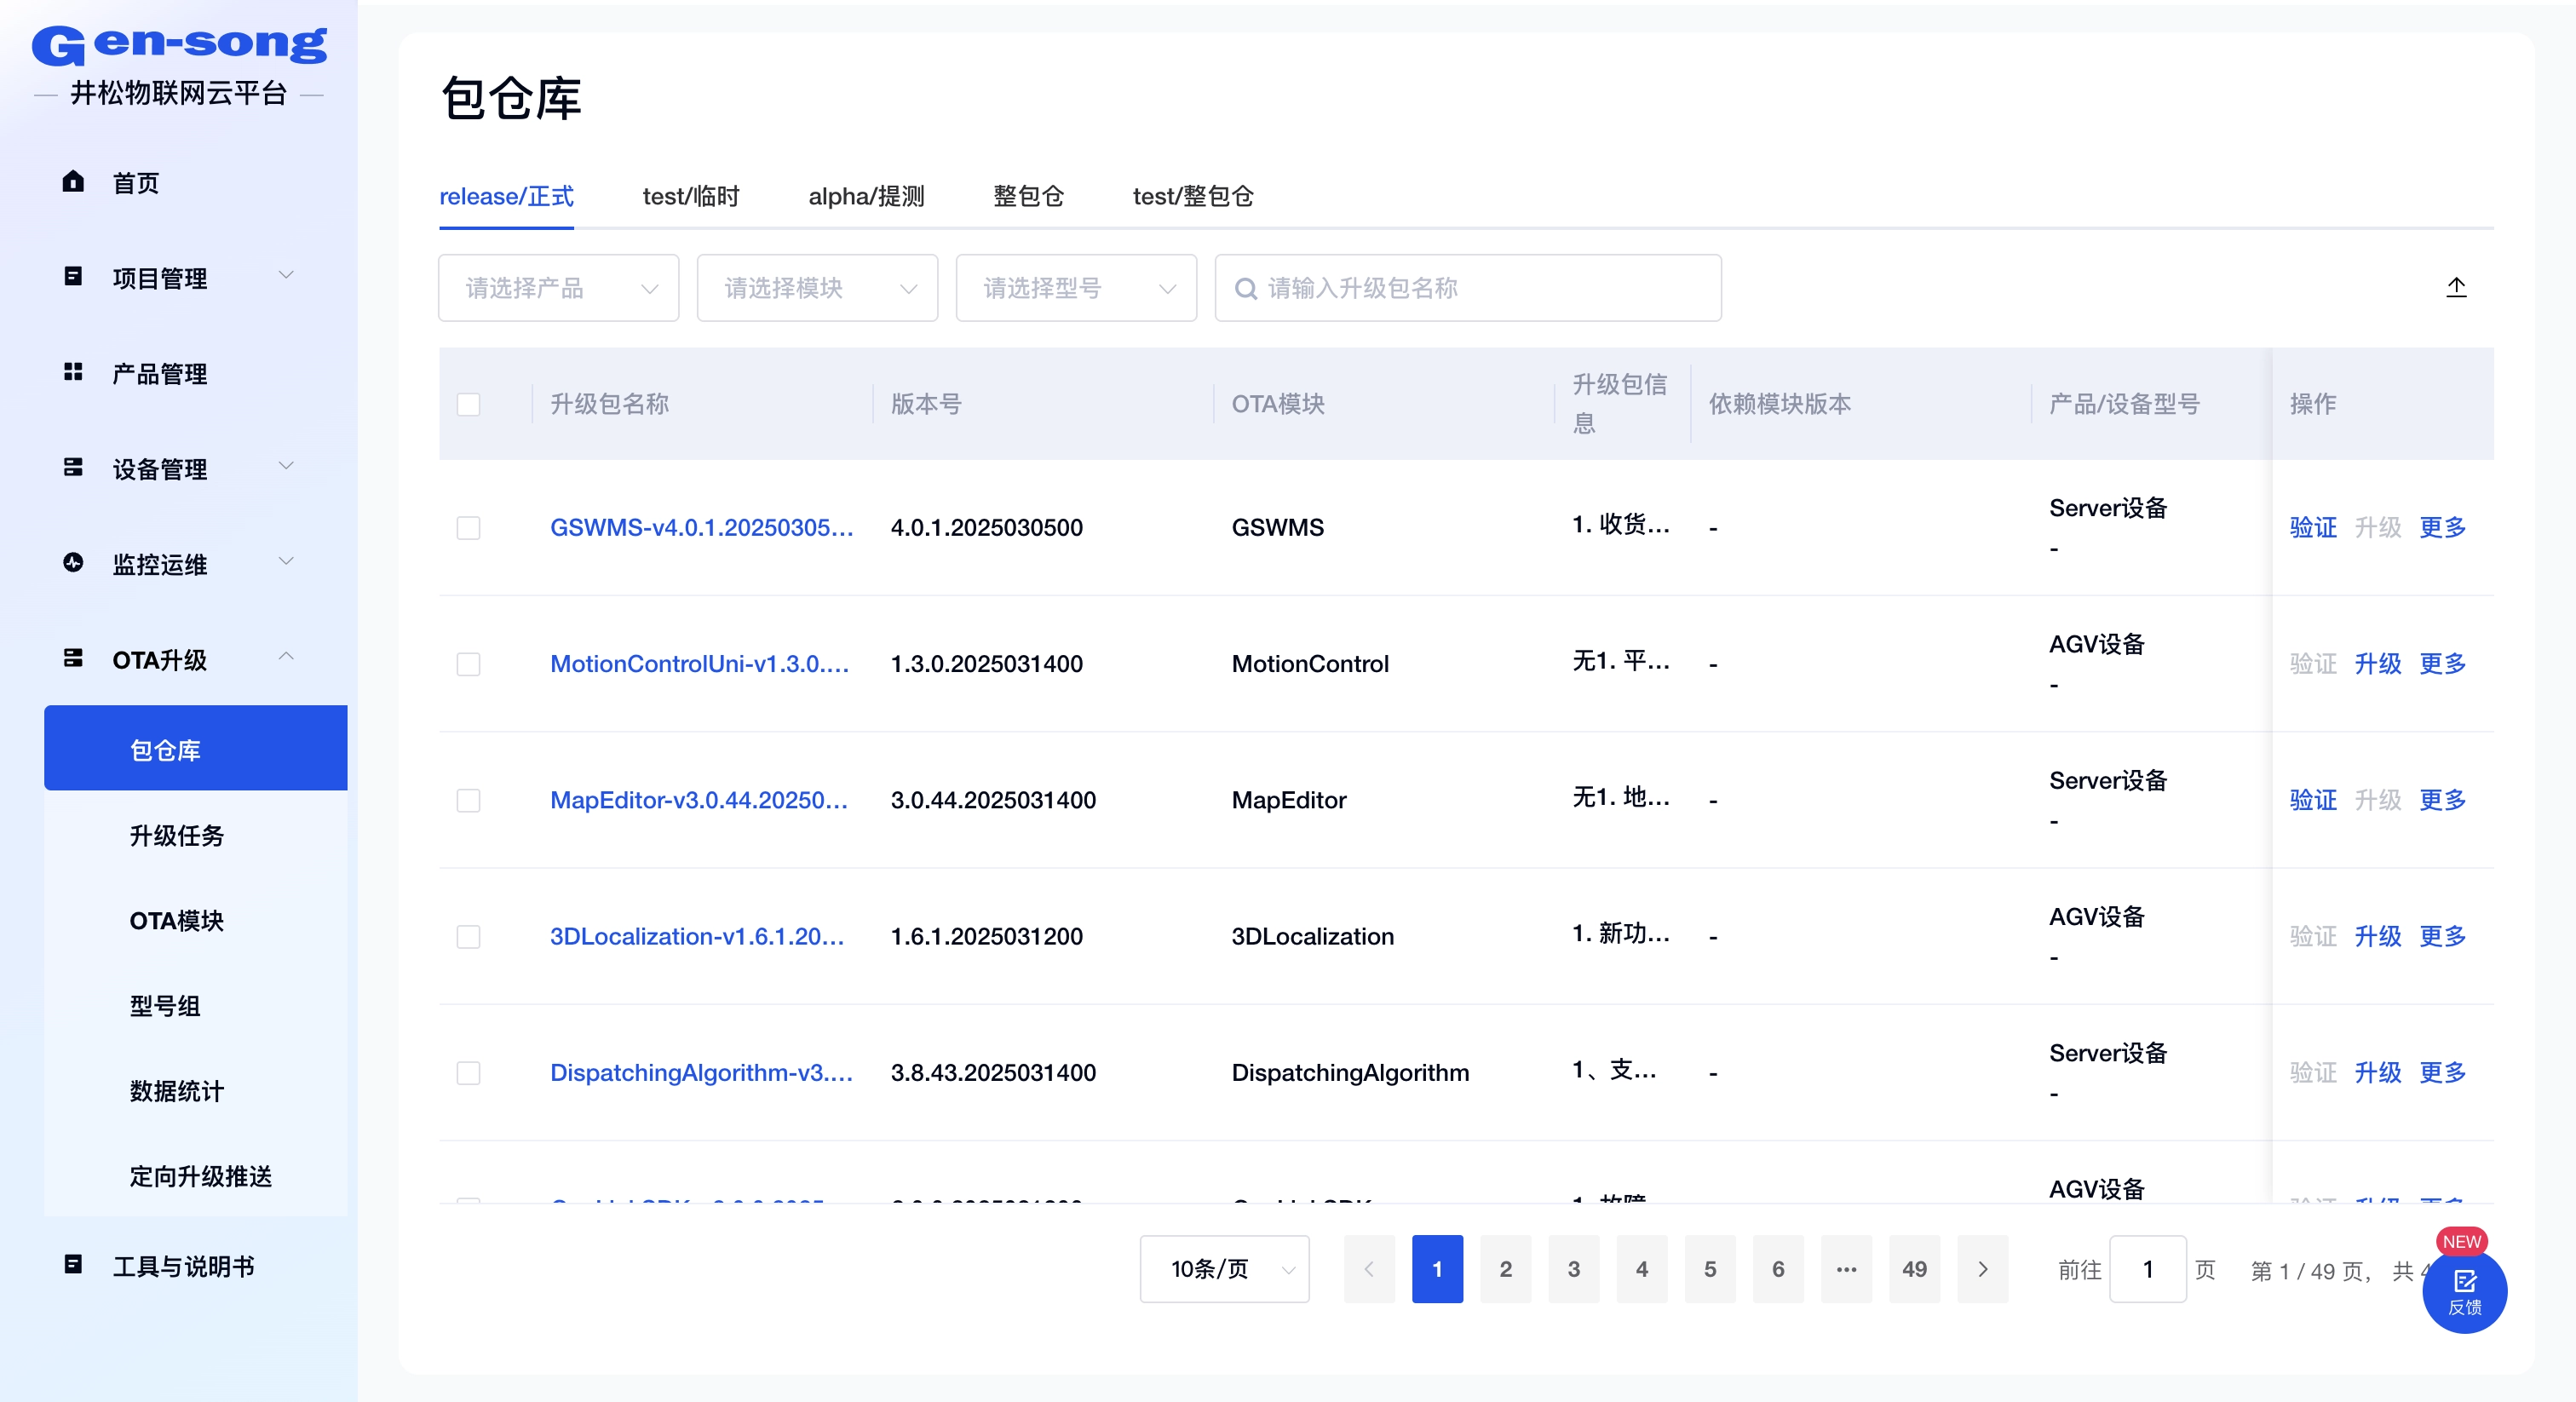2576x1402 pixels.
Task: Switch to the test/临时 tab
Action: (x=690, y=197)
